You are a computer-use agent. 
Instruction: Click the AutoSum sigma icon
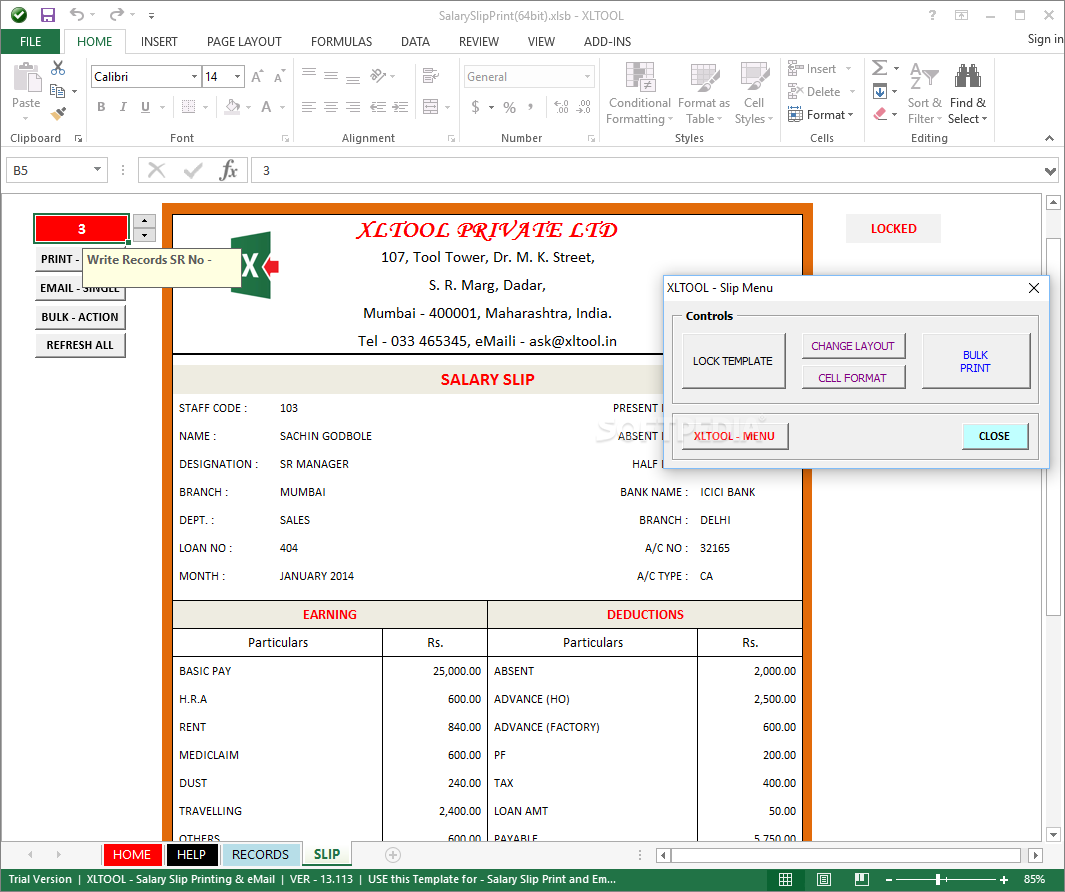click(879, 68)
